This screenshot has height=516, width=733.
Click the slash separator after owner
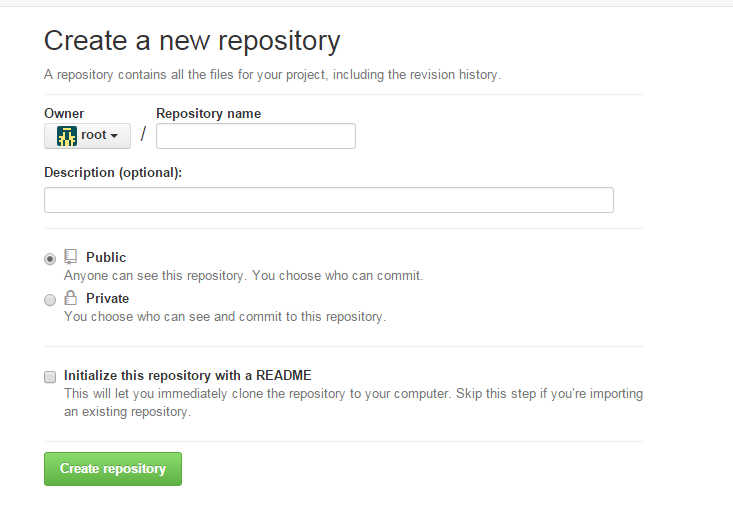(x=143, y=135)
